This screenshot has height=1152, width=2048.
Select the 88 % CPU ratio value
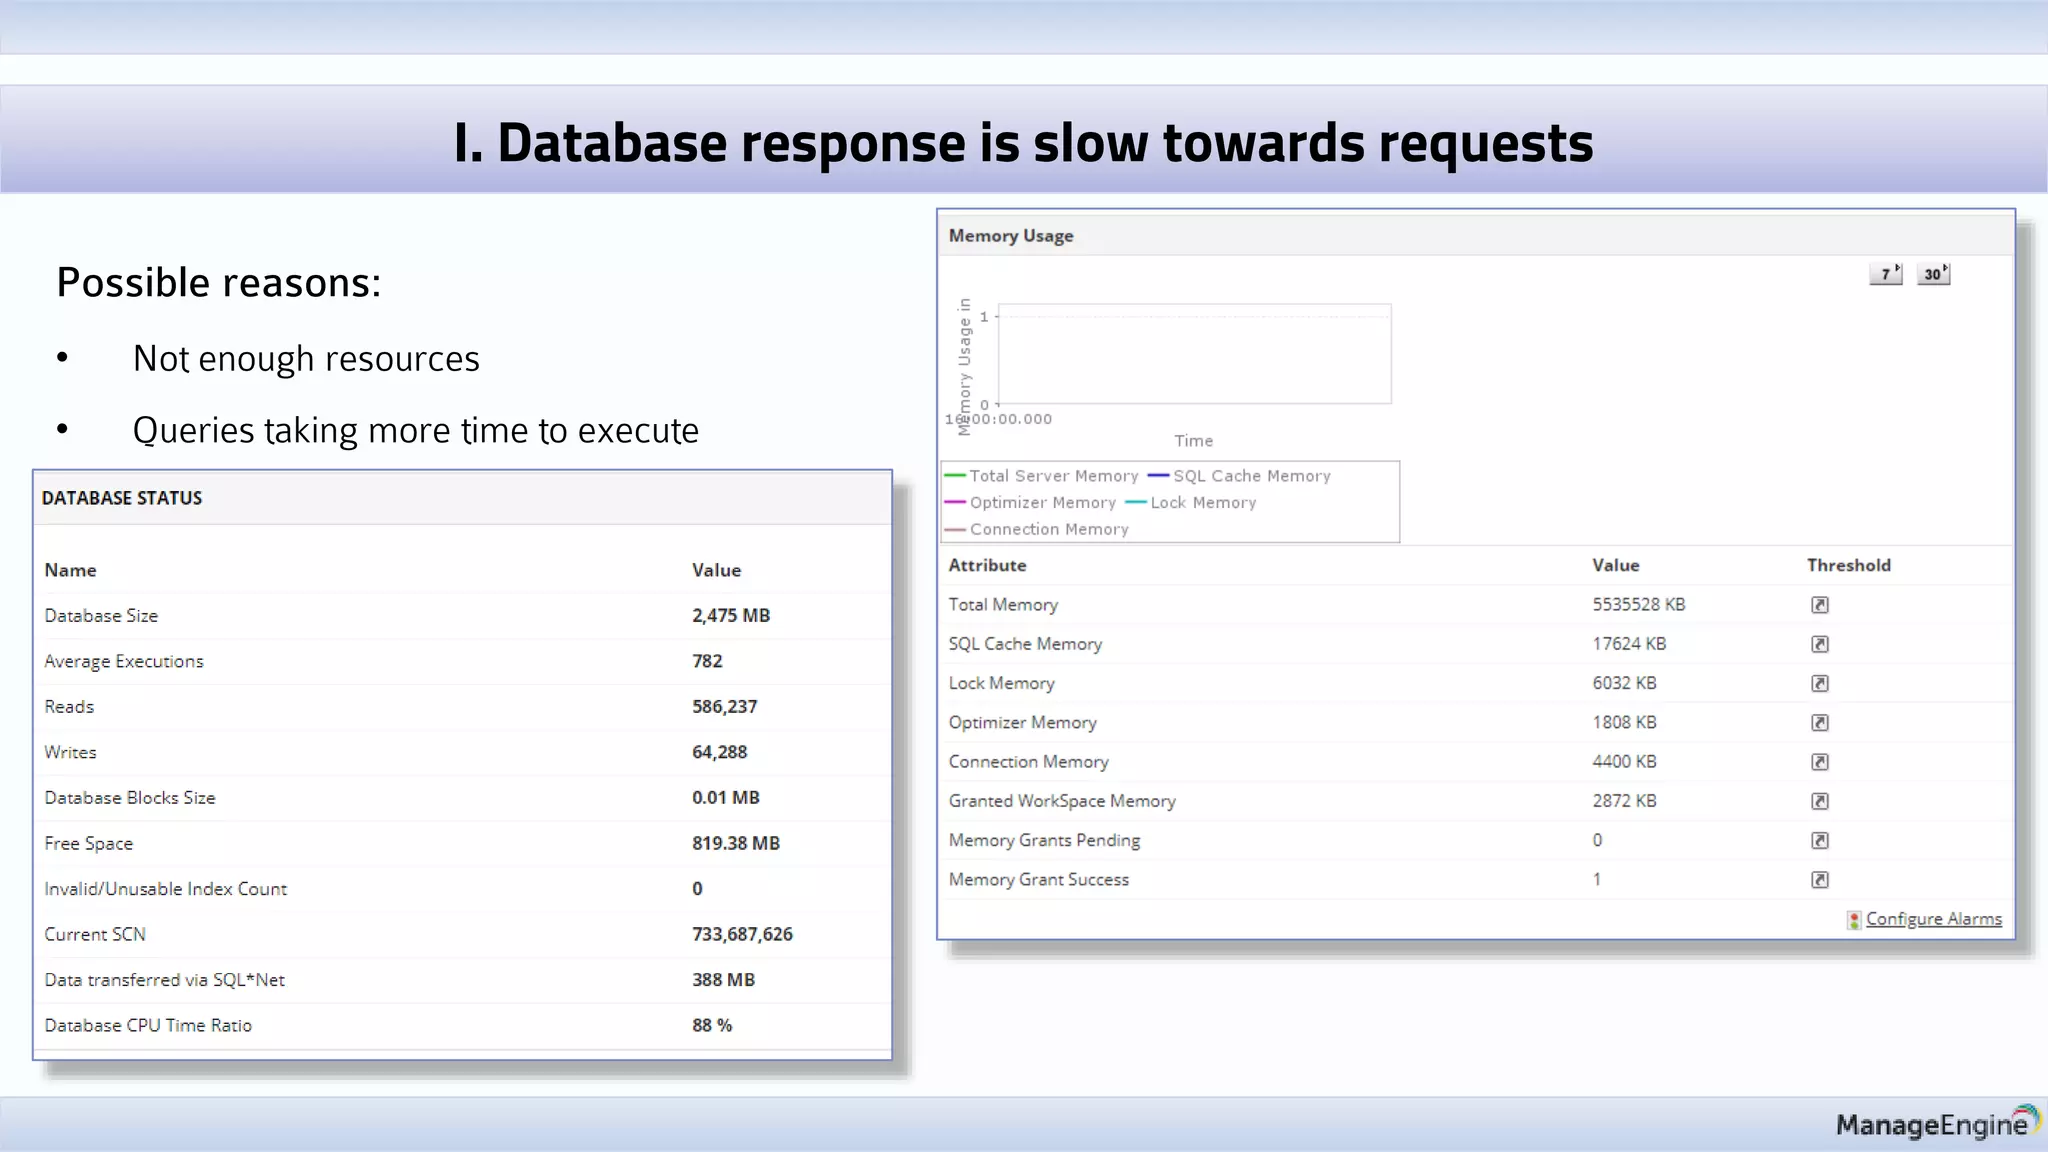(712, 1025)
